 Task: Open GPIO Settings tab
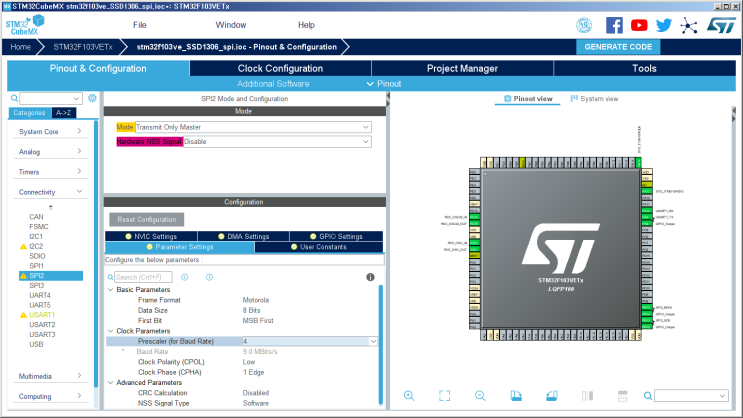pos(336,236)
